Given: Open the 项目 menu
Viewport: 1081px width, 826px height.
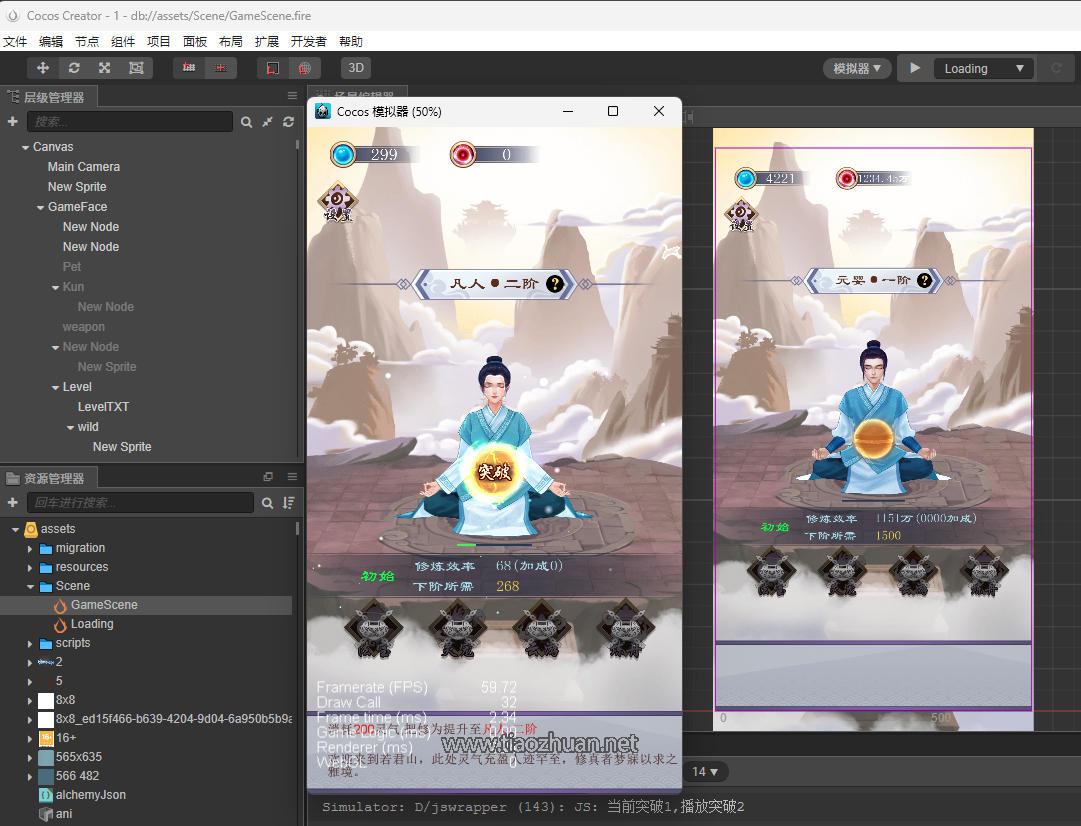Looking at the screenshot, I should [x=159, y=41].
